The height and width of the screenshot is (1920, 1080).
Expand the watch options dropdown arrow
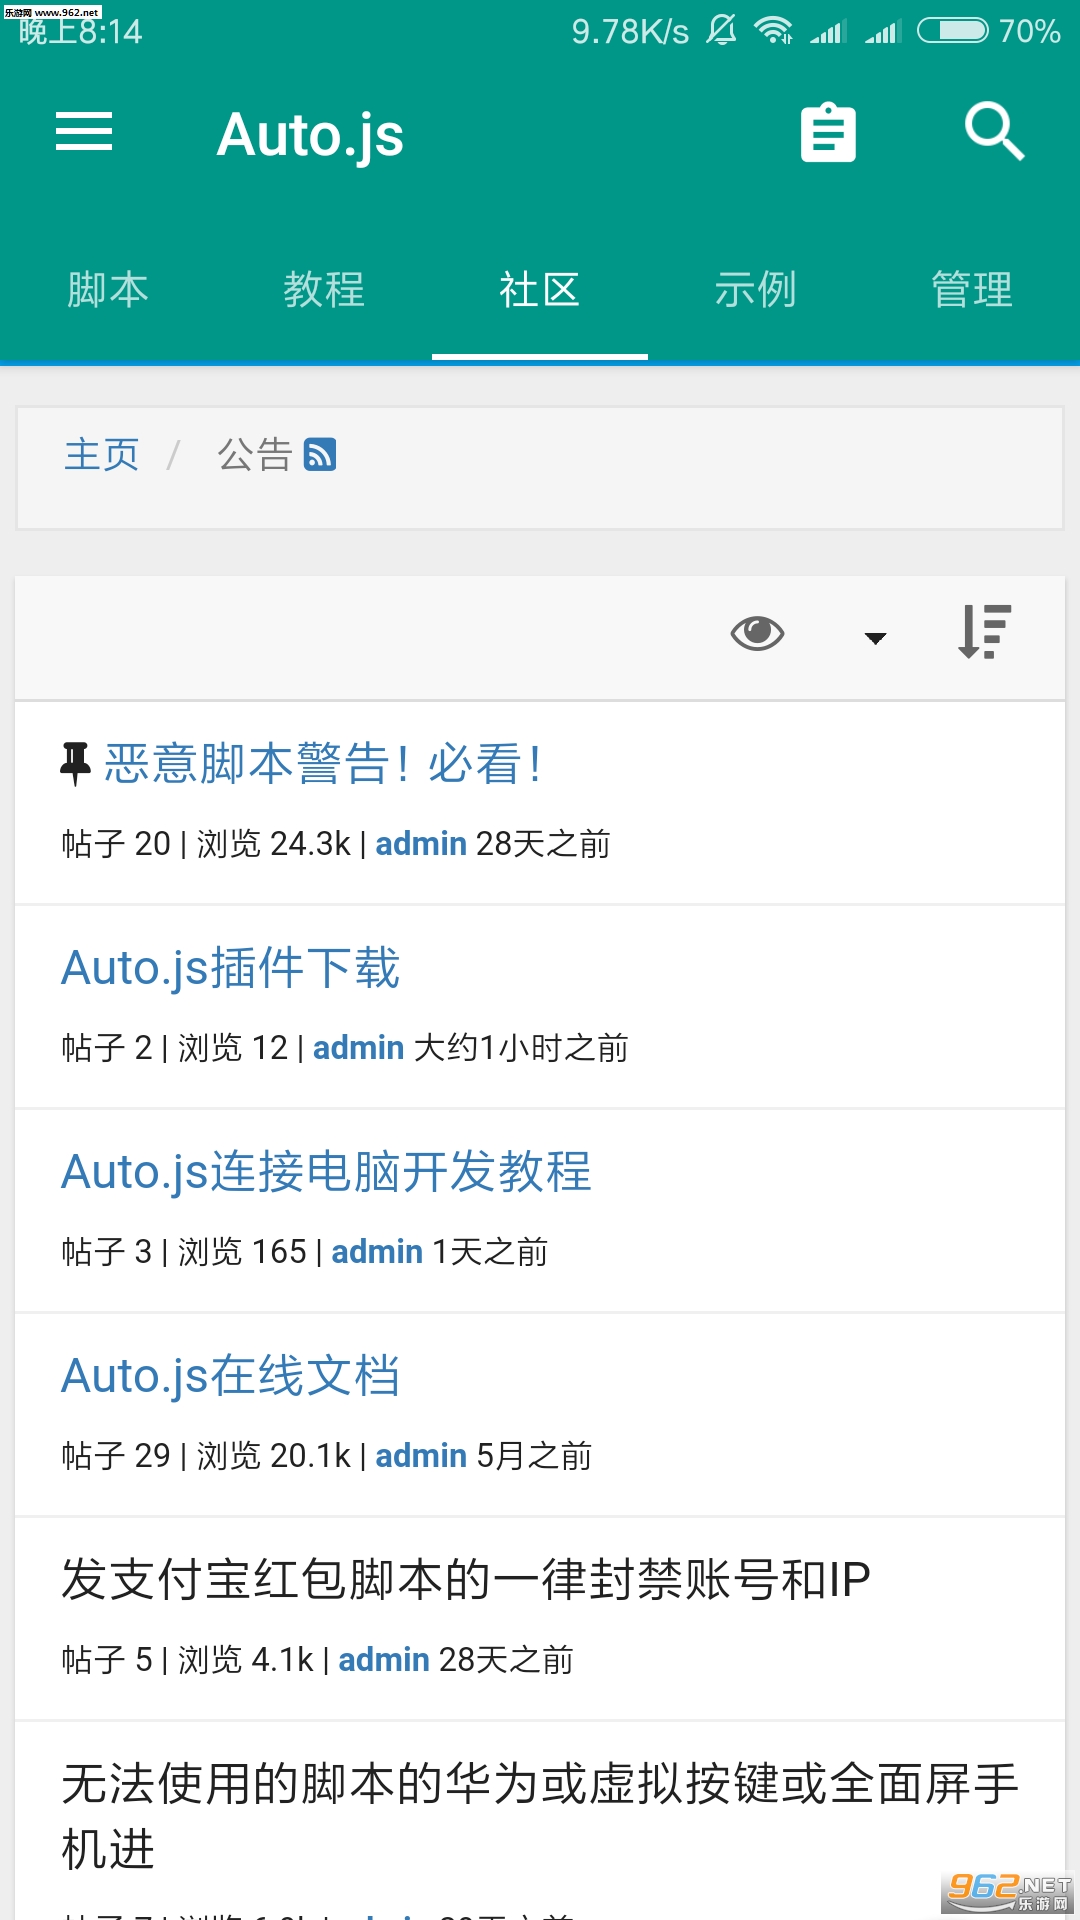[x=875, y=638]
